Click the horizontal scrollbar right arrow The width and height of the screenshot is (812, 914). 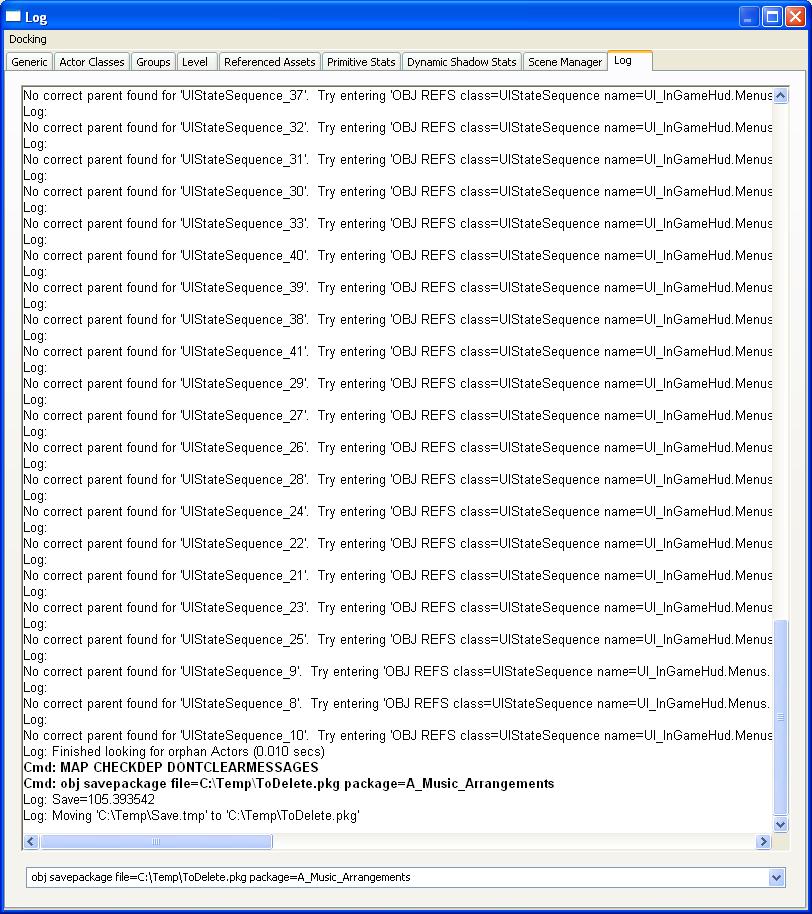tap(763, 842)
